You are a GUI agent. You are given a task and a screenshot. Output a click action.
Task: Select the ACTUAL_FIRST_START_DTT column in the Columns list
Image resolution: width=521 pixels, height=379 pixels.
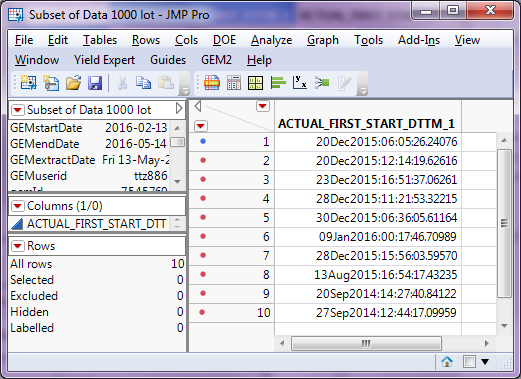coord(97,224)
